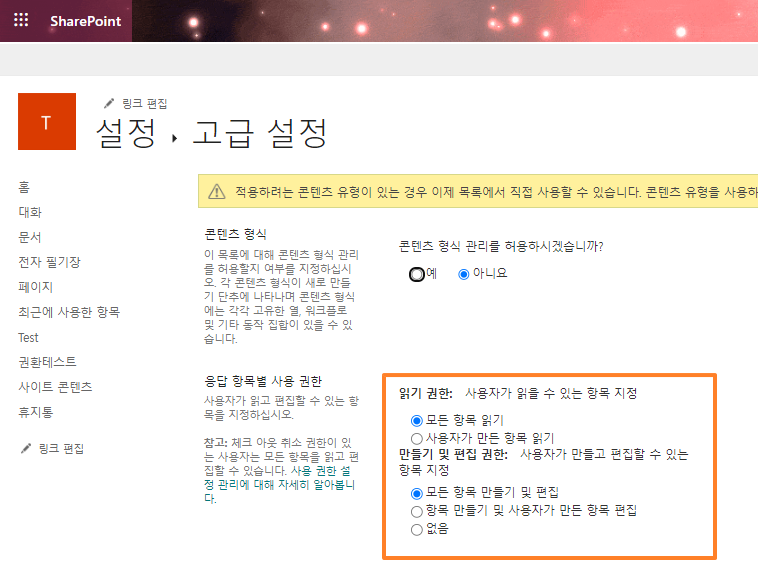Open the SharePoint app launcher grid

[21, 20]
